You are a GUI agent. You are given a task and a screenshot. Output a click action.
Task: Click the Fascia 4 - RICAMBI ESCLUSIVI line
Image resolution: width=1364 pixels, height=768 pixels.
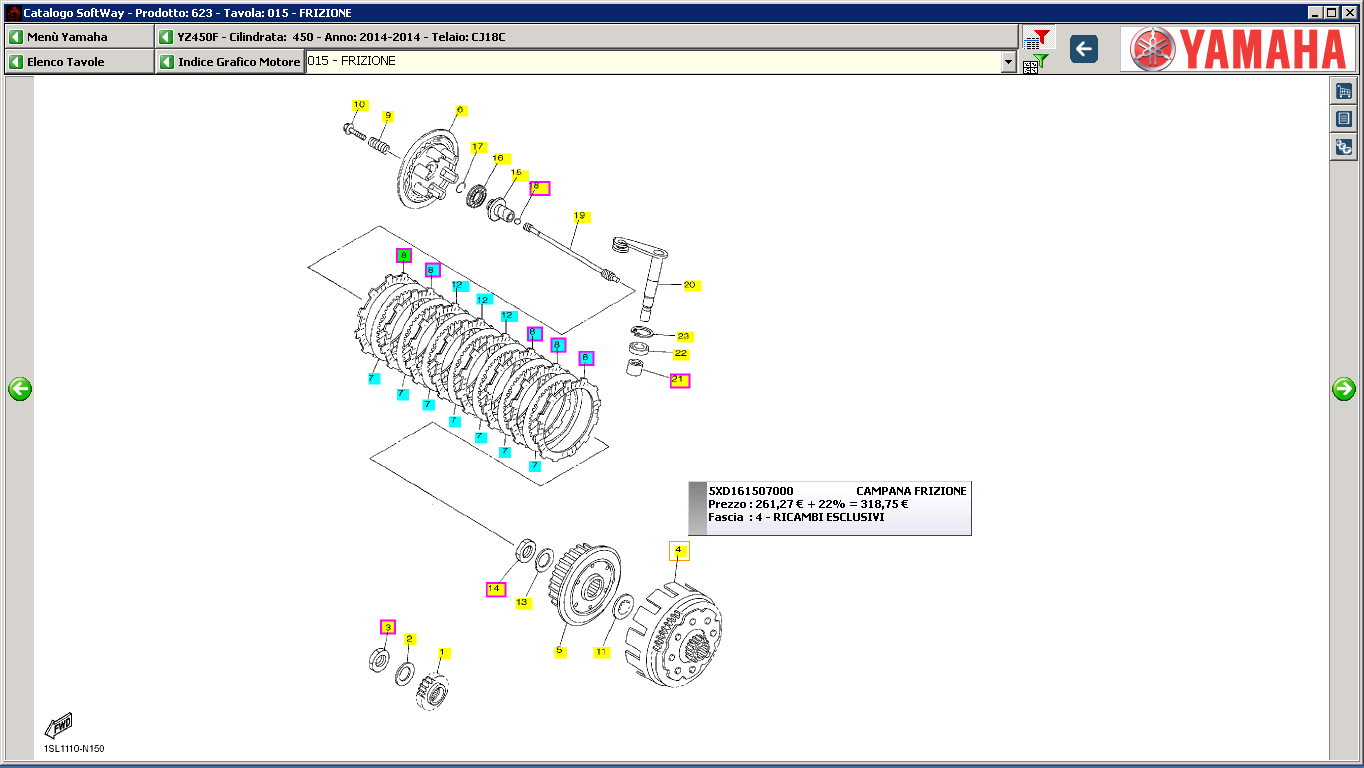coord(796,518)
